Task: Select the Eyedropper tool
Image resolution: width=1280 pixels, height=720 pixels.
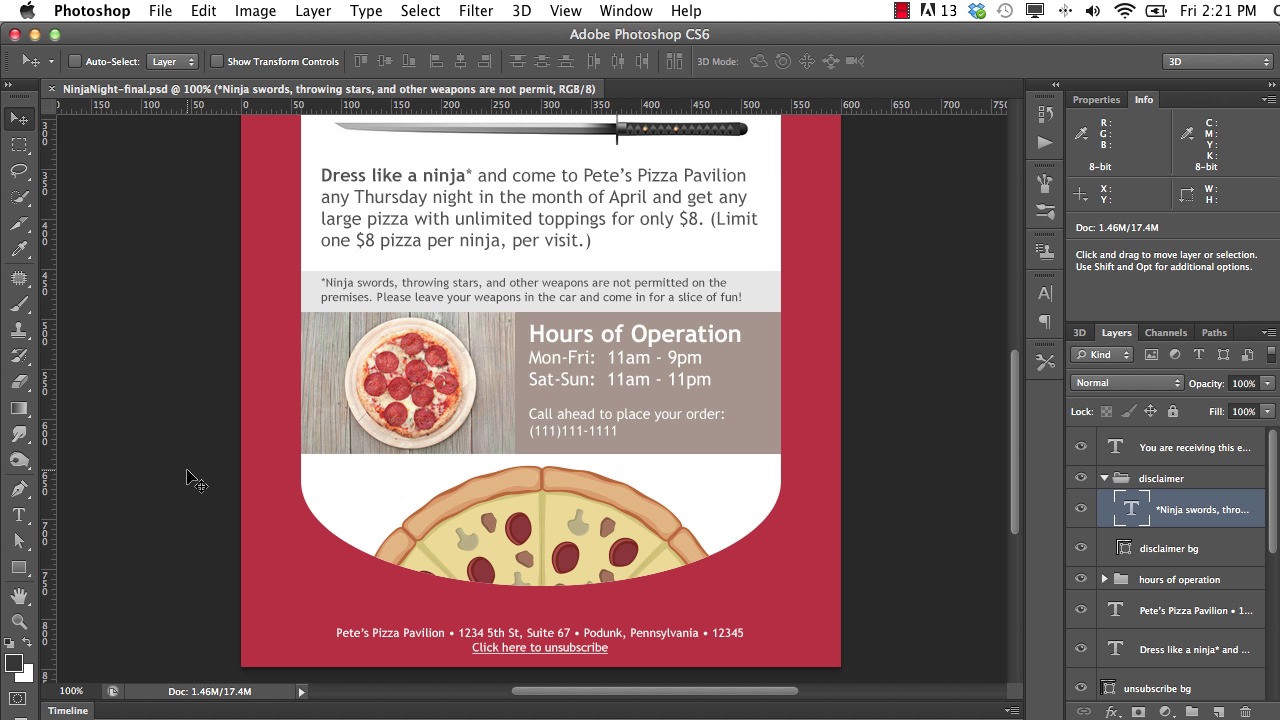Action: (19, 250)
